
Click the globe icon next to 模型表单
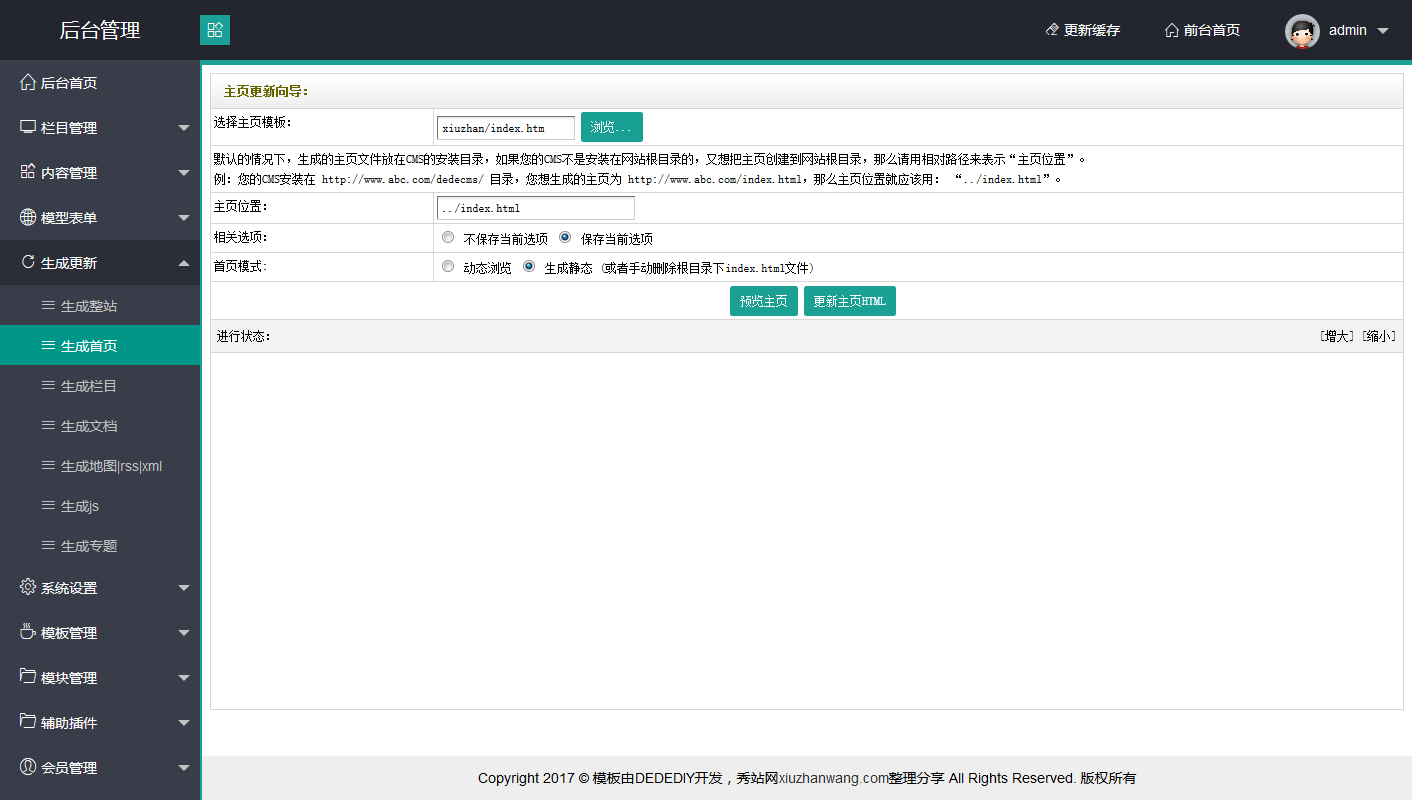point(28,217)
